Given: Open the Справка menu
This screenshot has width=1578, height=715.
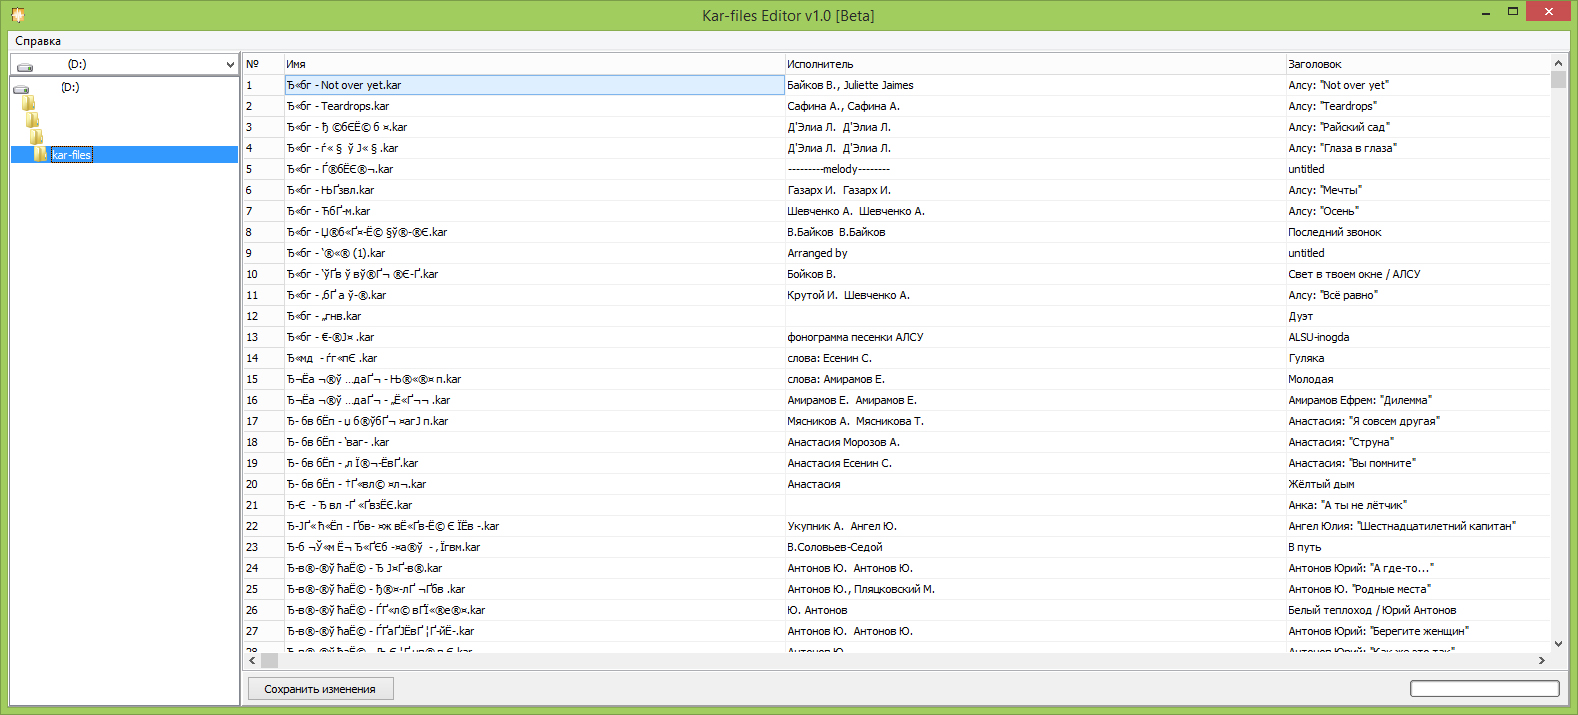Looking at the screenshot, I should click(x=38, y=41).
